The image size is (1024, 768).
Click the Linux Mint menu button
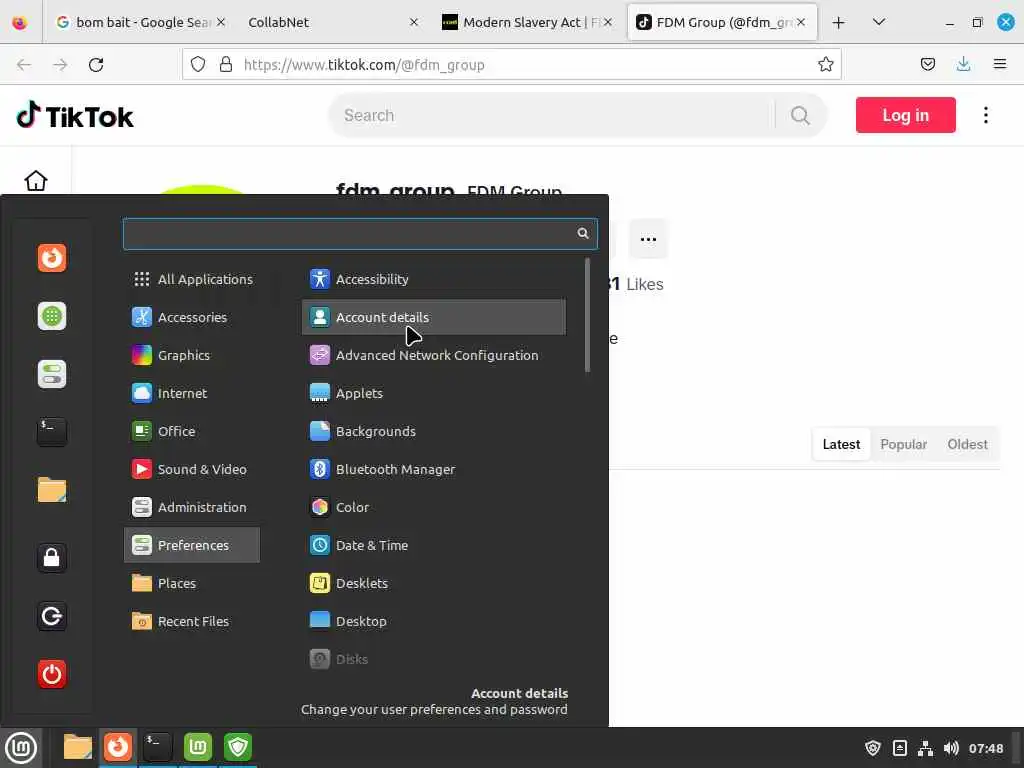(21, 747)
